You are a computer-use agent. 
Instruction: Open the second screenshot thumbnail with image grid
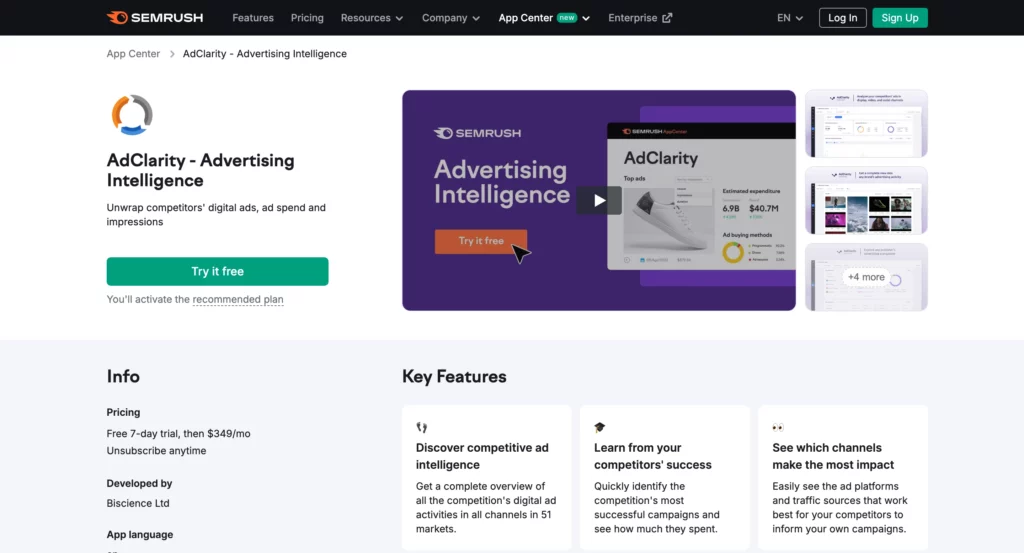point(866,200)
